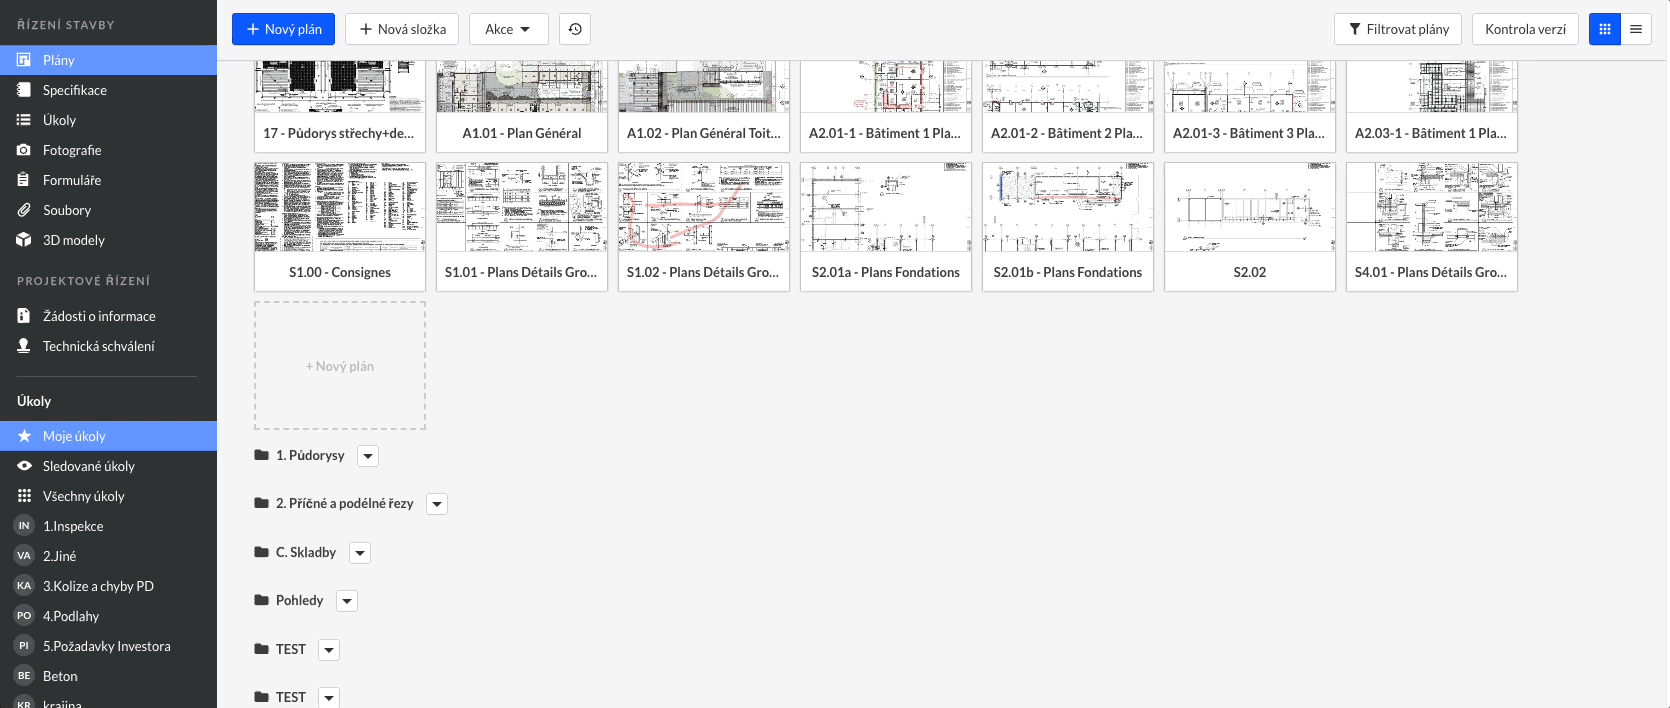Click the Specifikace book icon

tap(24, 90)
